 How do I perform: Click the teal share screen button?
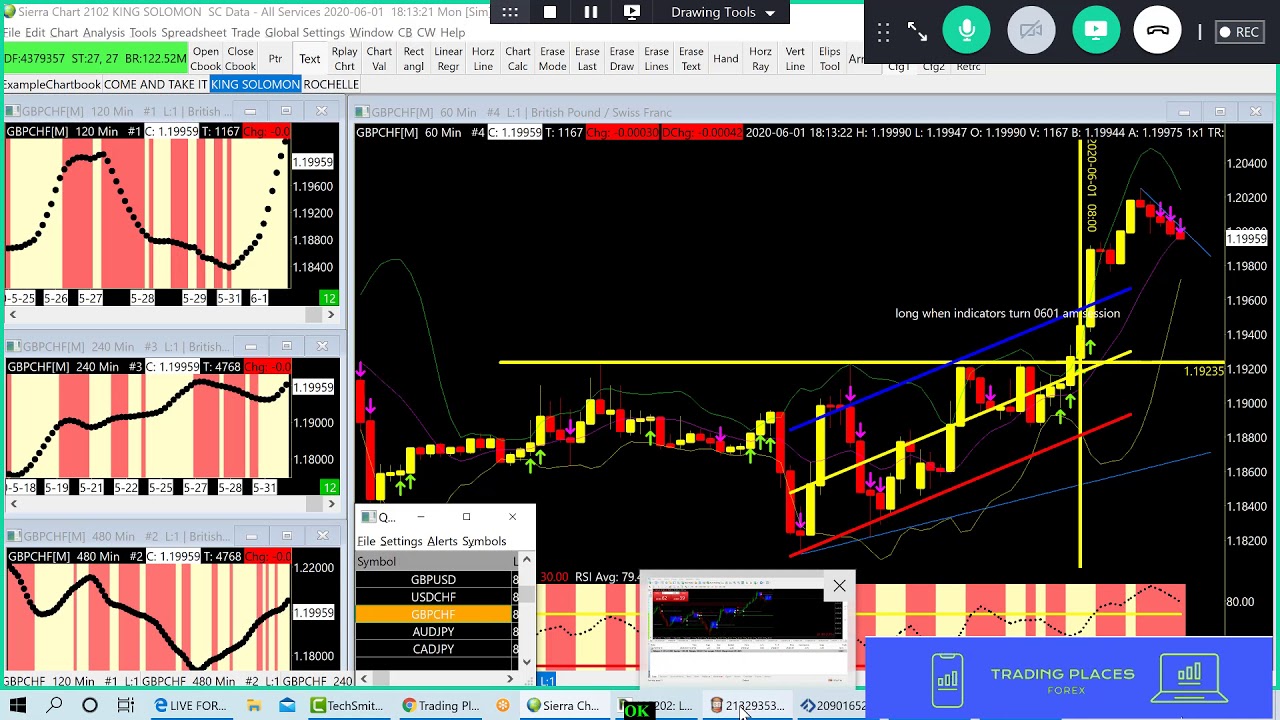pyautogui.click(x=1096, y=31)
